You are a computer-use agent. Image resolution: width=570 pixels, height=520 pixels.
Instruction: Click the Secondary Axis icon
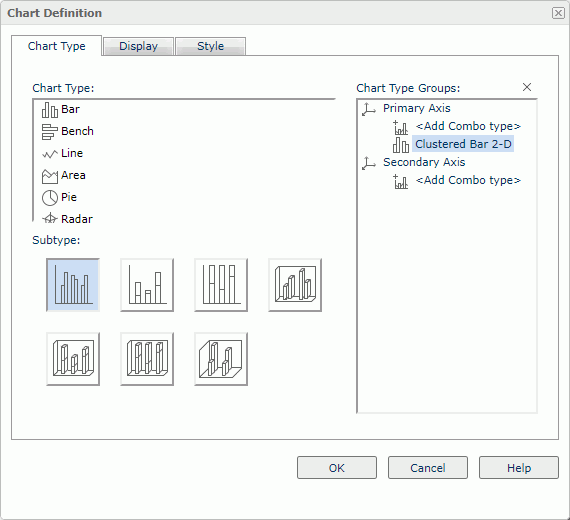[x=369, y=163]
